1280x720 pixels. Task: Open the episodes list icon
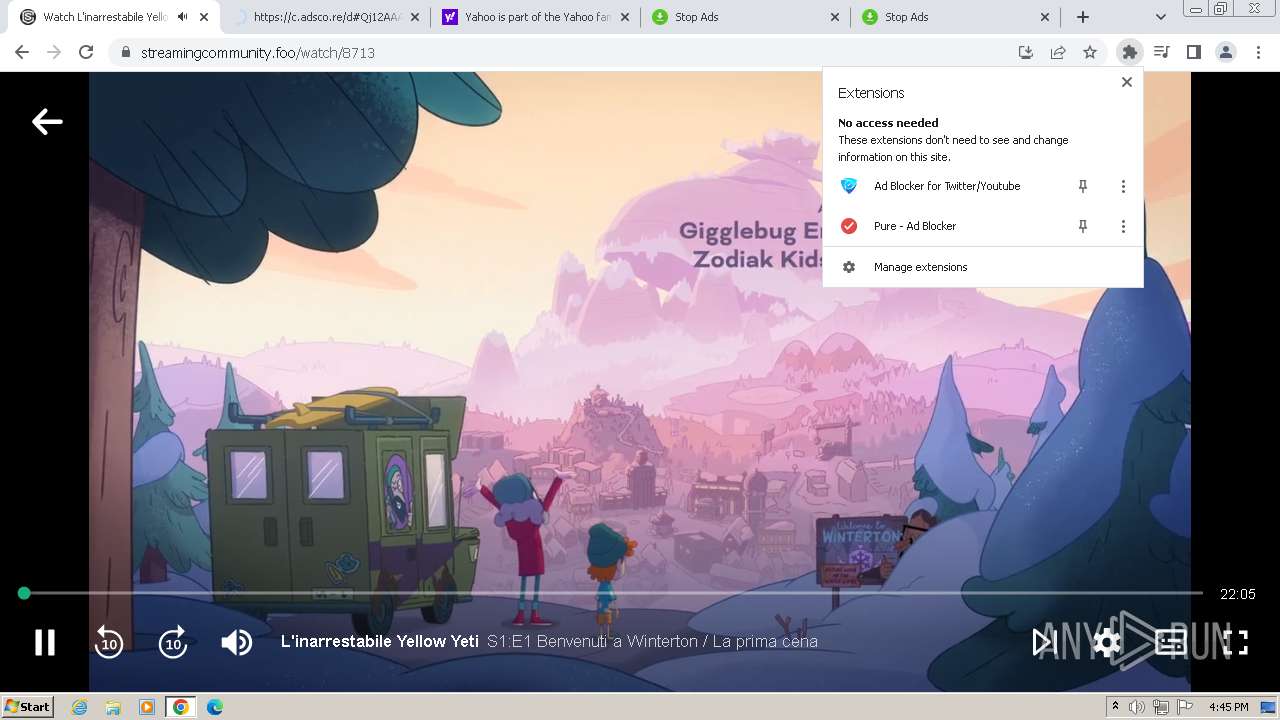point(1171,642)
